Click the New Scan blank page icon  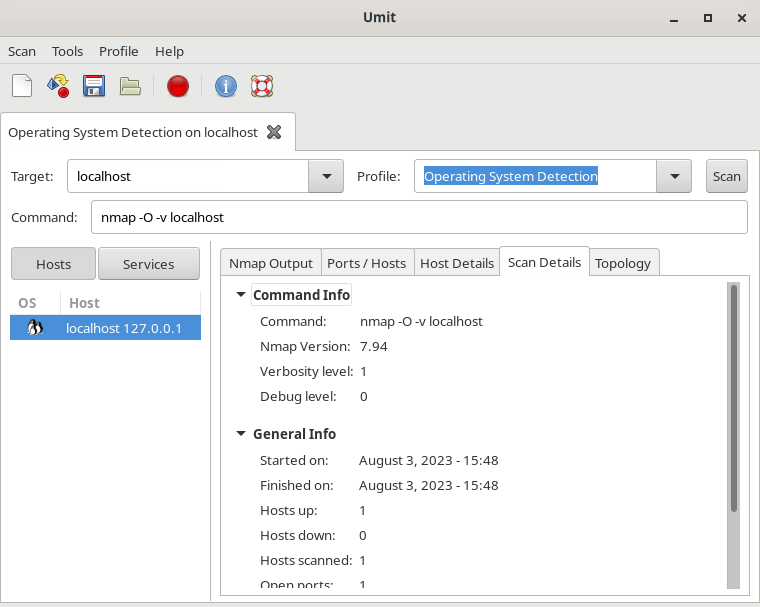coord(22,86)
